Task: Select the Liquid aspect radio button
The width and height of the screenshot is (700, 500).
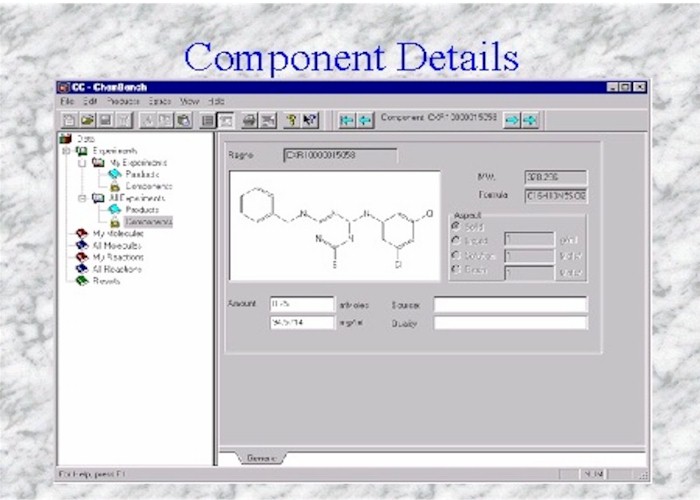Action: [x=457, y=240]
